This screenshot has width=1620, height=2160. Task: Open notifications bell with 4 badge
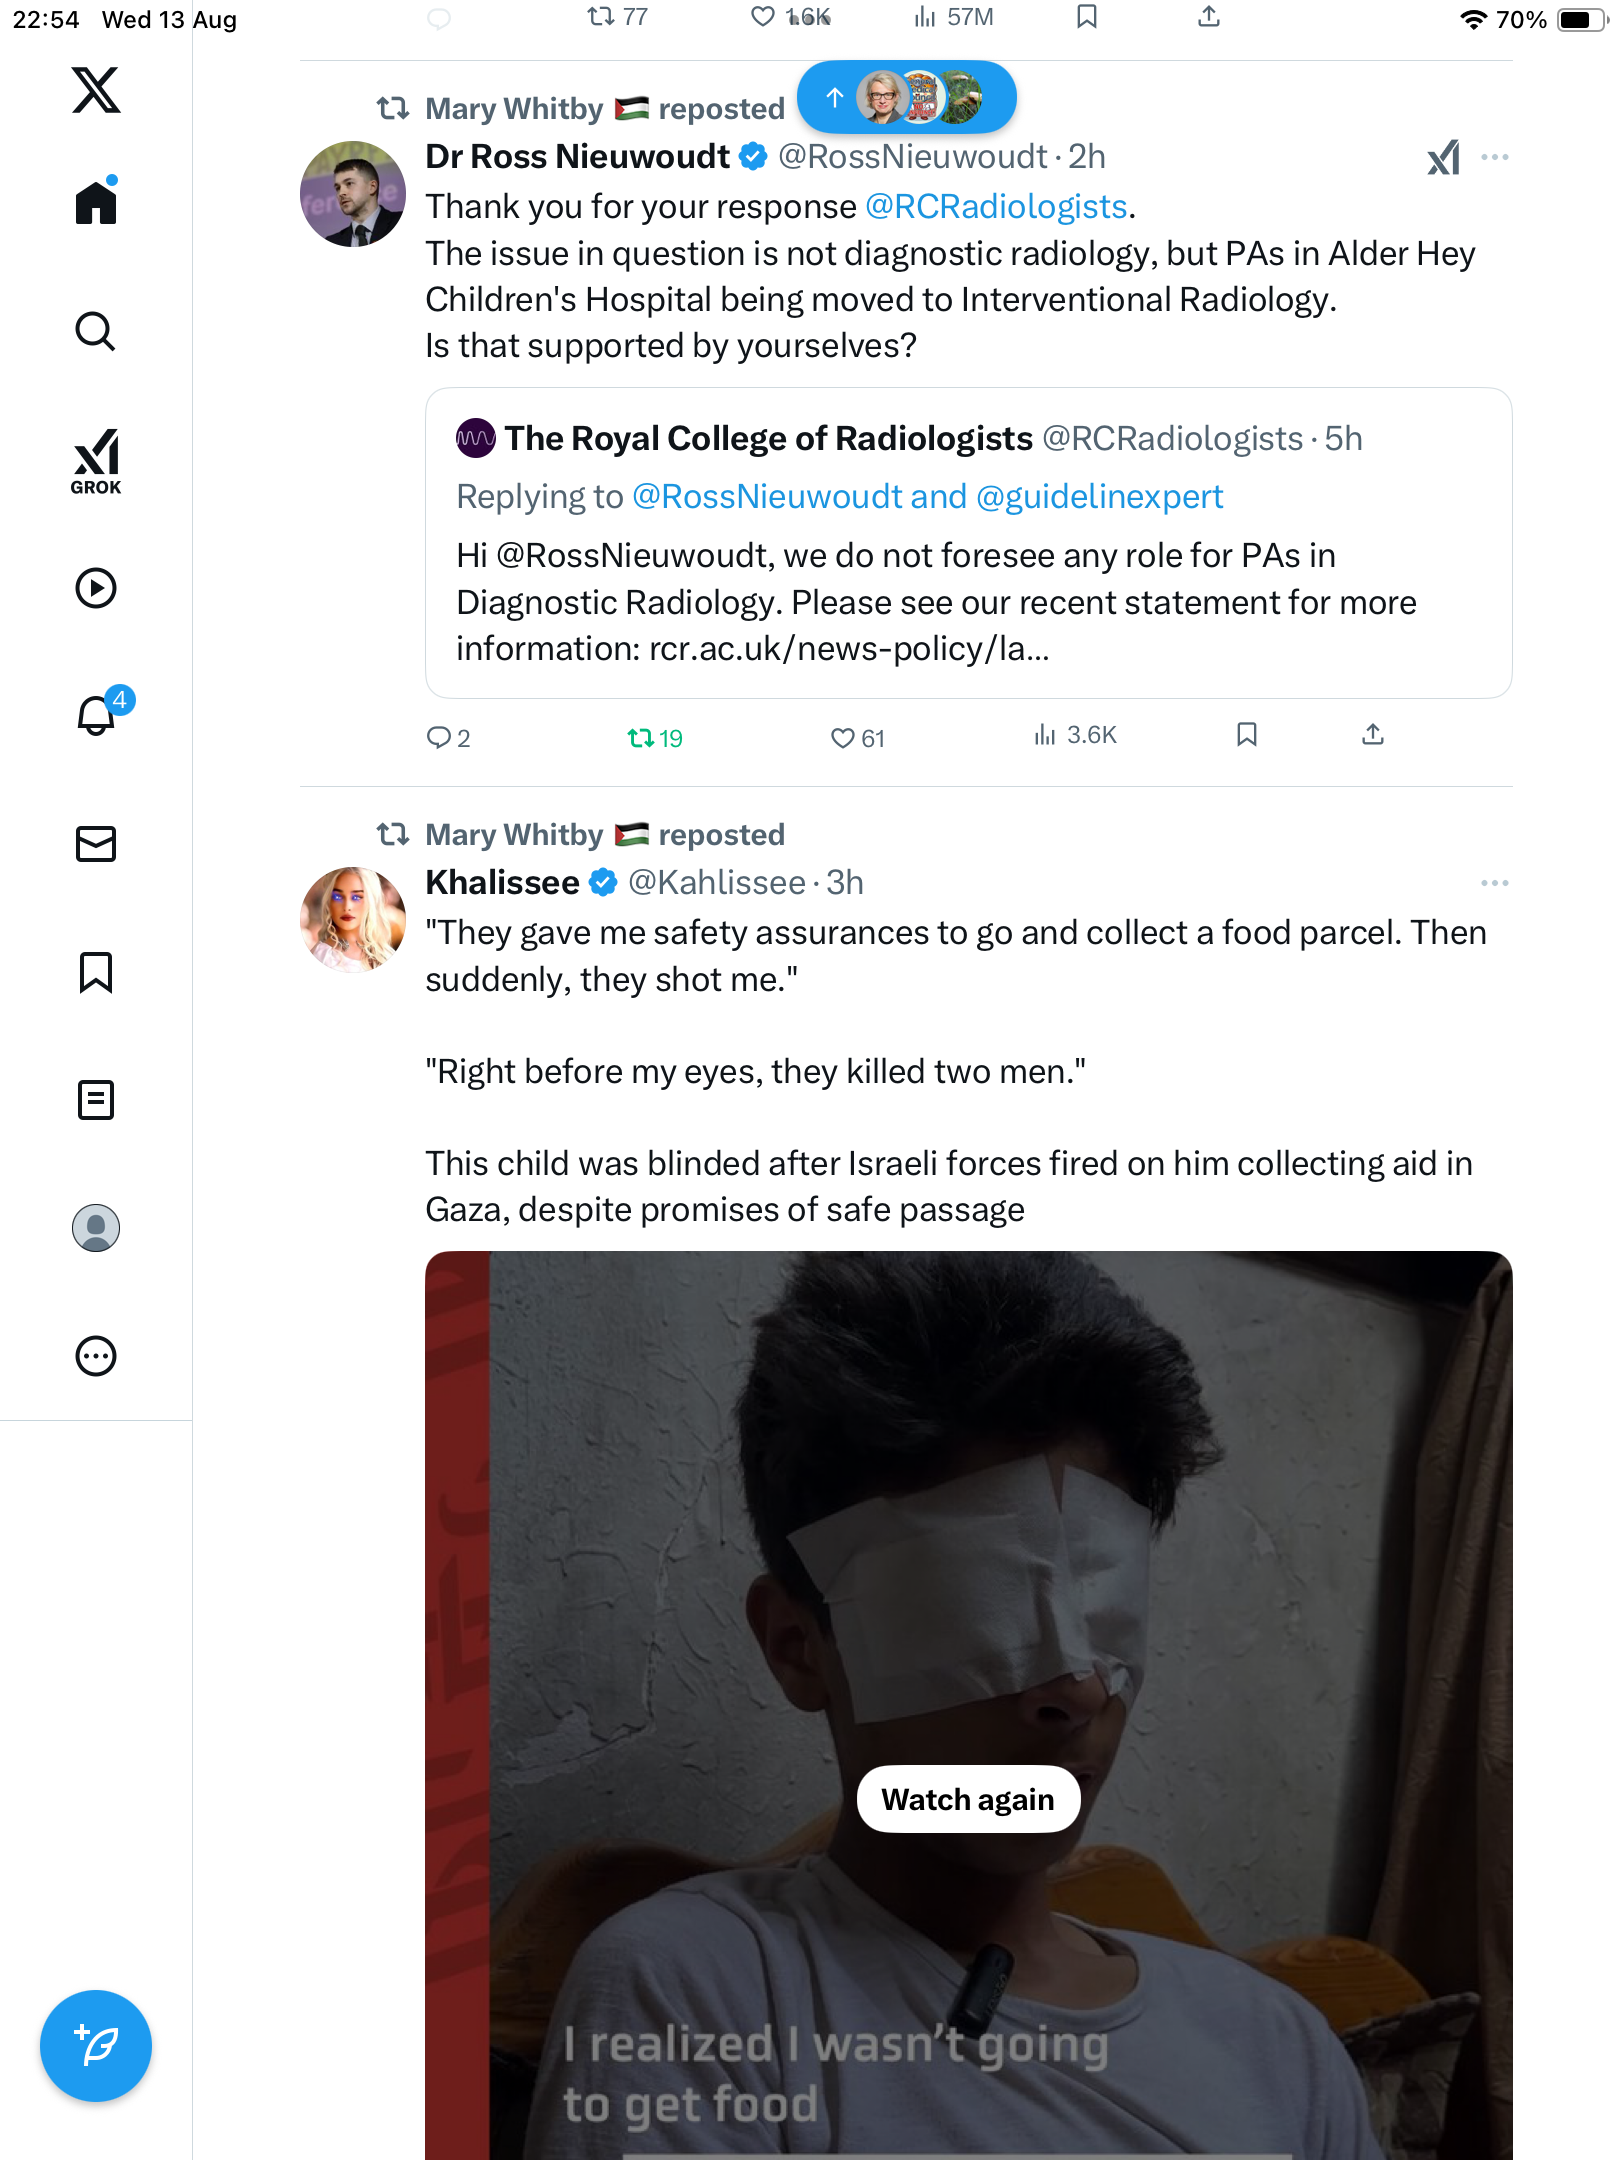[x=98, y=715]
